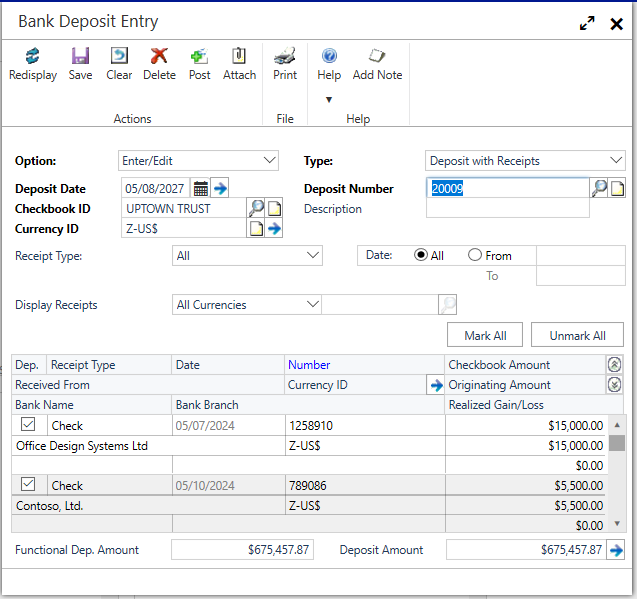Image resolution: width=637 pixels, height=599 pixels.
Task: Click the $15,000.00 checkbook amount for check 1258910
Action: click(x=525, y=425)
